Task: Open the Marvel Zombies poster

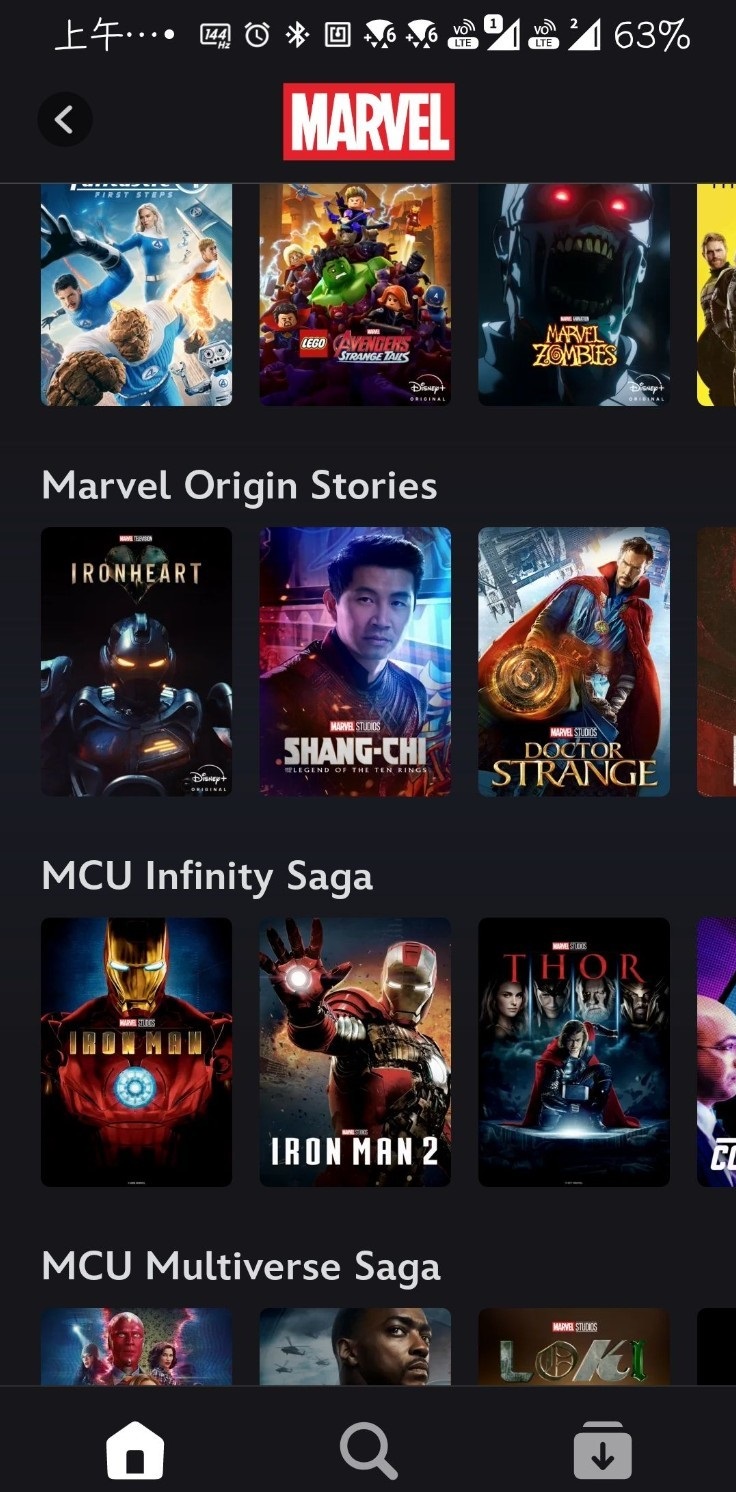Action: (x=574, y=295)
